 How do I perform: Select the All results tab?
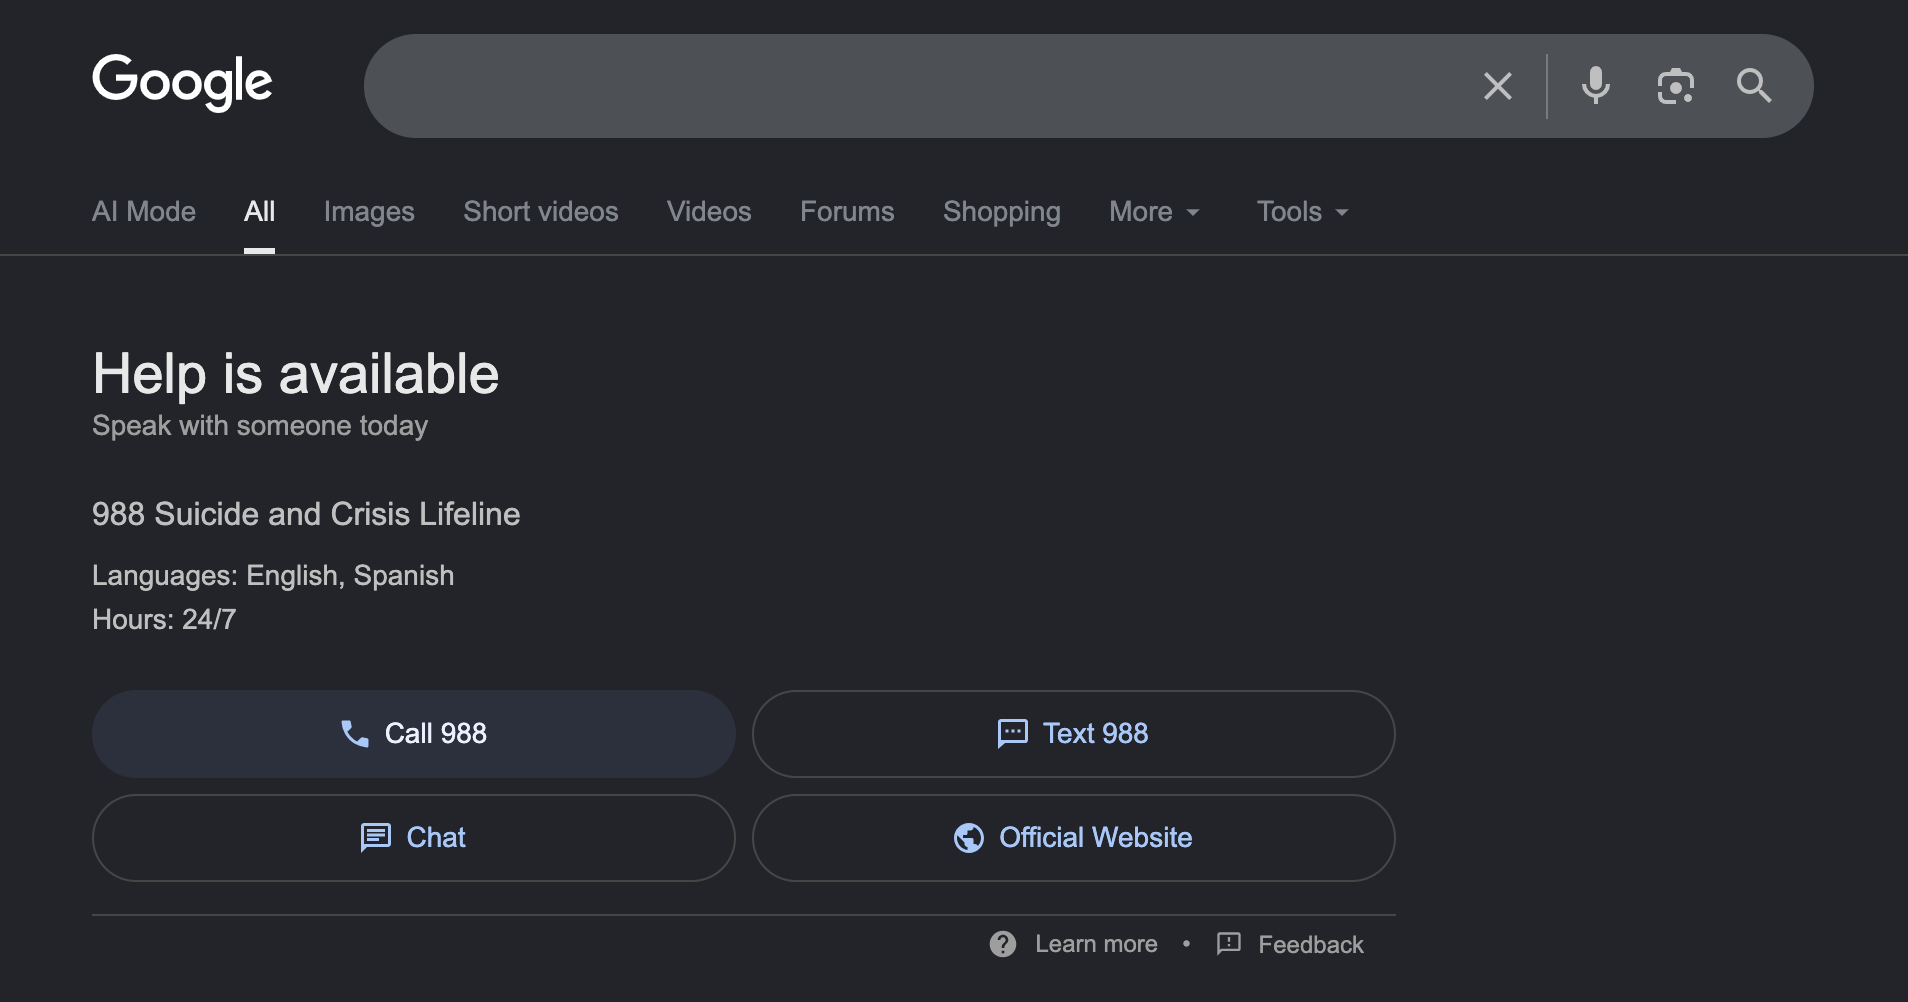[259, 212]
